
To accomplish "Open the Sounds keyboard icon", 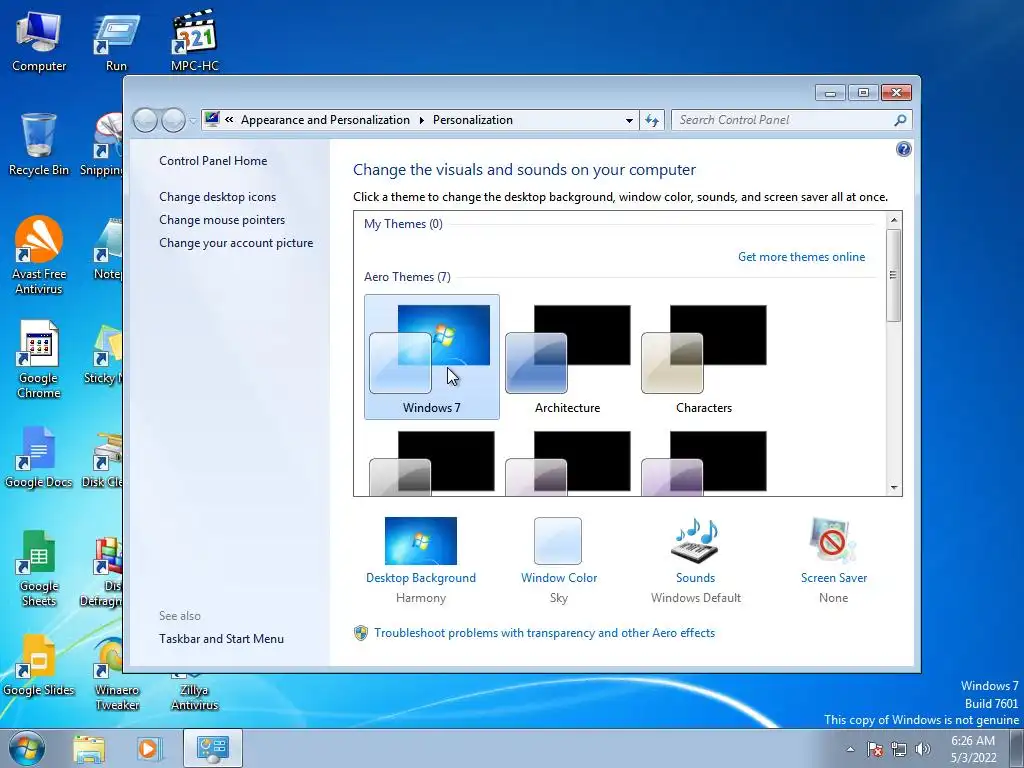I will pyautogui.click(x=695, y=541).
